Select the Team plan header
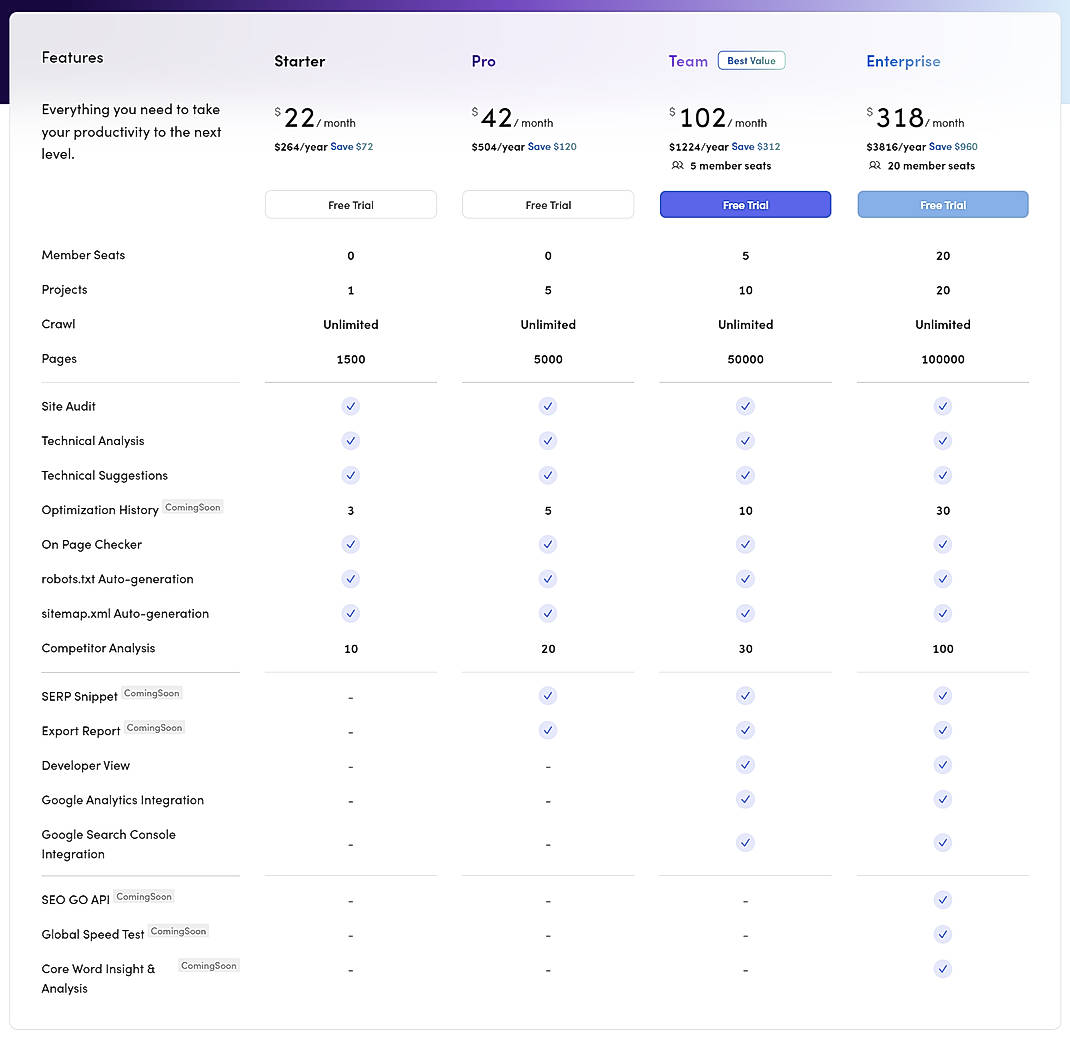This screenshot has height=1041, width=1070. (x=688, y=61)
